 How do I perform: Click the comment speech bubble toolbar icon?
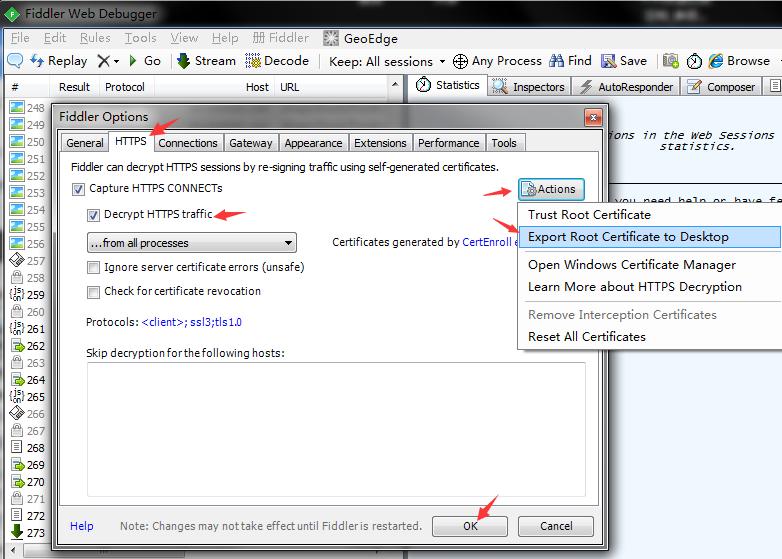click(x=15, y=60)
